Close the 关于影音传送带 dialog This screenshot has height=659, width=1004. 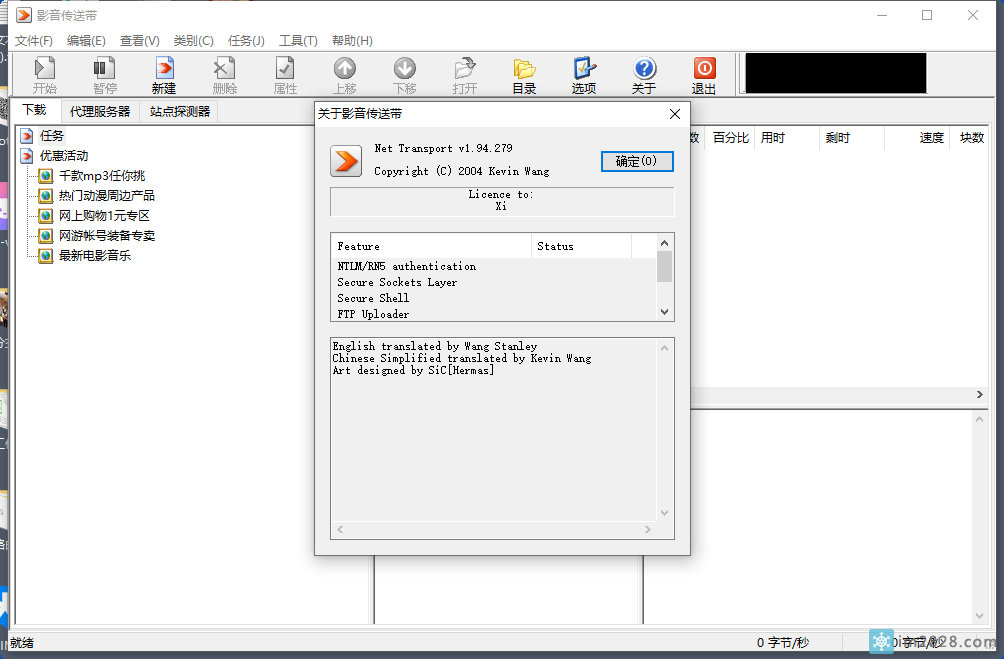(x=675, y=114)
